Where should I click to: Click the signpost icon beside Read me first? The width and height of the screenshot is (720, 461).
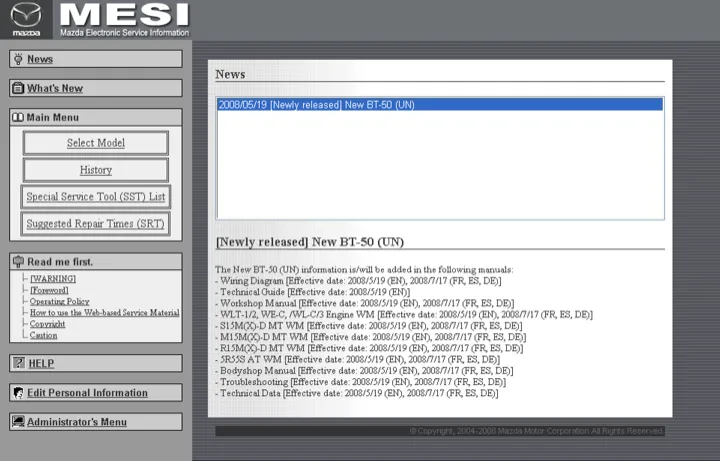(x=18, y=262)
